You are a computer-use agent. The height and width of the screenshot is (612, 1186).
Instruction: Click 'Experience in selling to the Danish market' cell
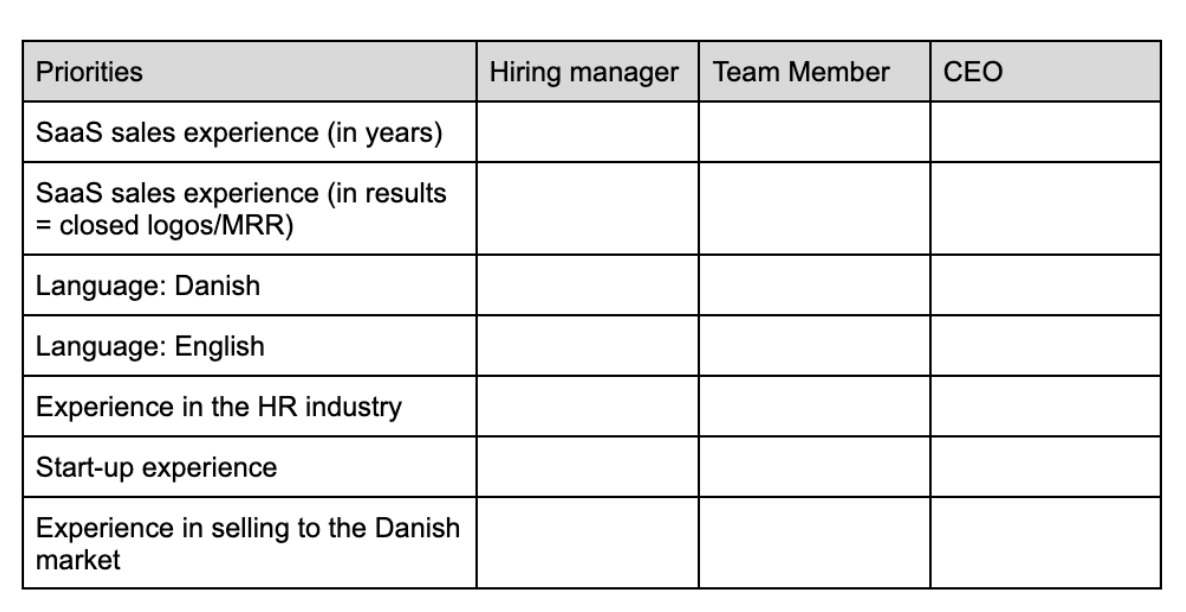[x=247, y=543]
